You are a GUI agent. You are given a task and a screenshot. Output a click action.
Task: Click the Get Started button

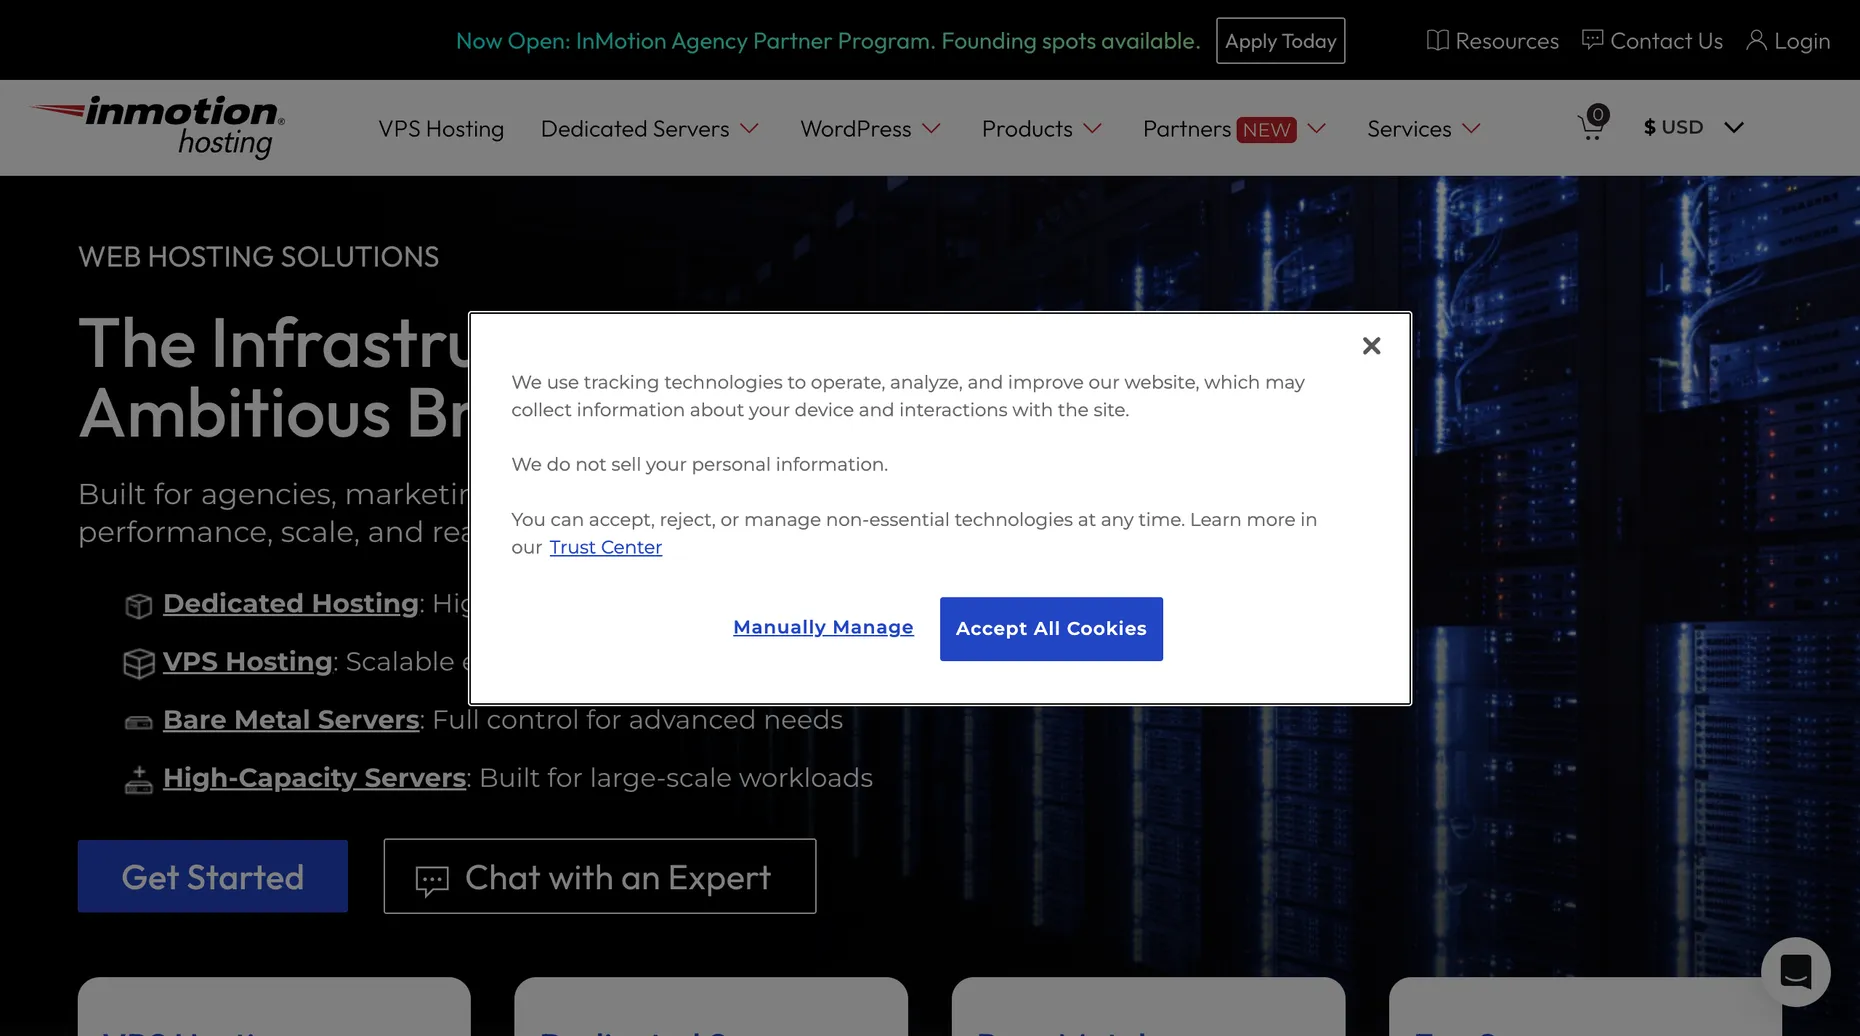(x=213, y=876)
